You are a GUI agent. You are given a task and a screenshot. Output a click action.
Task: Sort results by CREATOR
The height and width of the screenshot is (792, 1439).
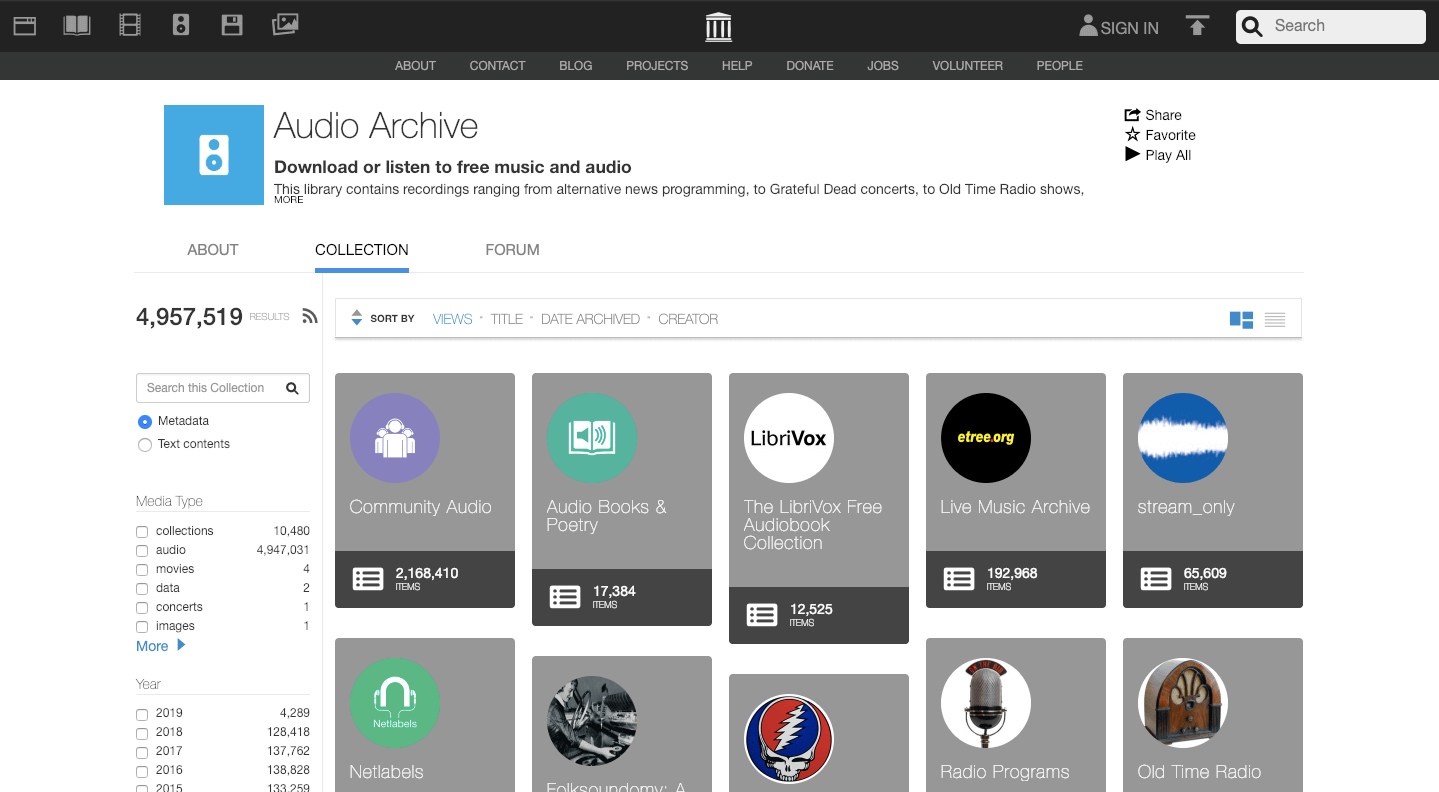point(688,319)
